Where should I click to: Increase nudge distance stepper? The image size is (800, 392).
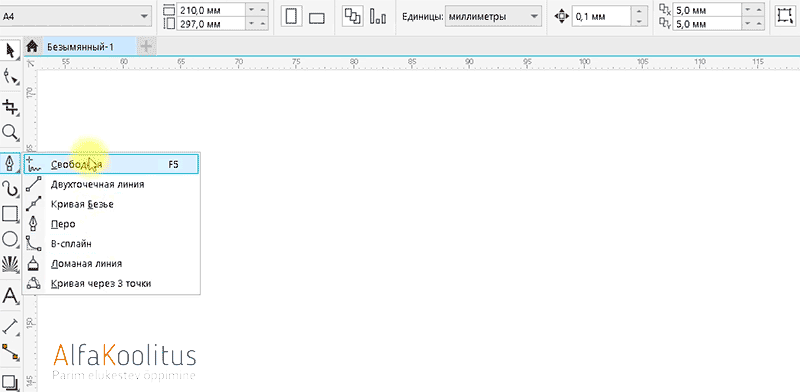[639, 11]
